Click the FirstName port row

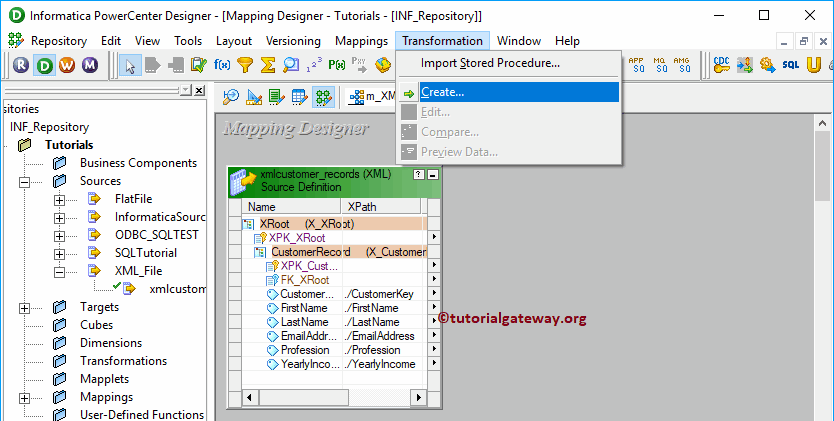click(334, 308)
